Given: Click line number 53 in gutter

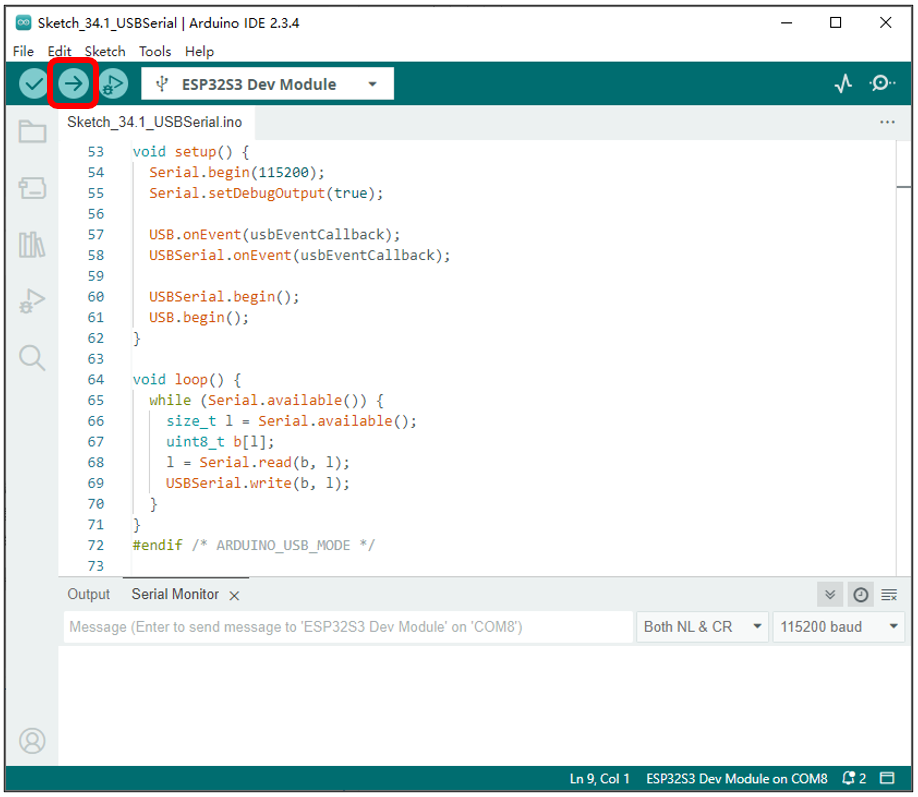Looking at the screenshot, I should pyautogui.click(x=95, y=152).
